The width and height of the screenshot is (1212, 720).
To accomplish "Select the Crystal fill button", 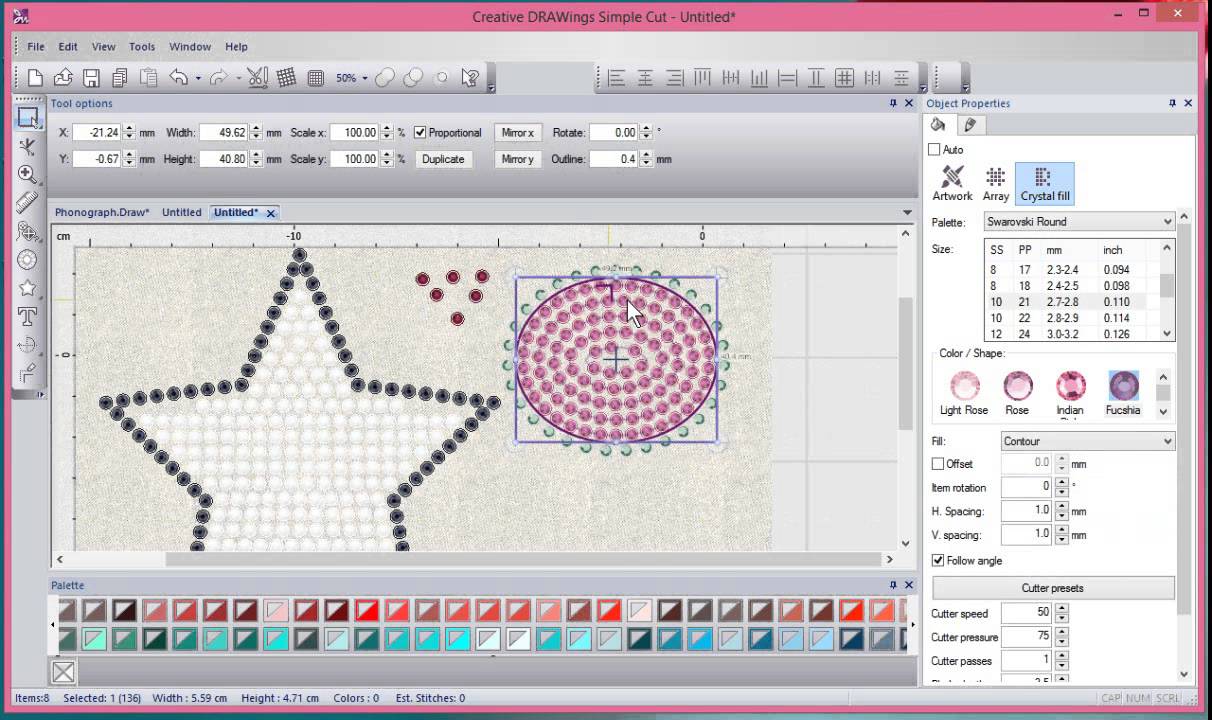I will [x=1044, y=184].
